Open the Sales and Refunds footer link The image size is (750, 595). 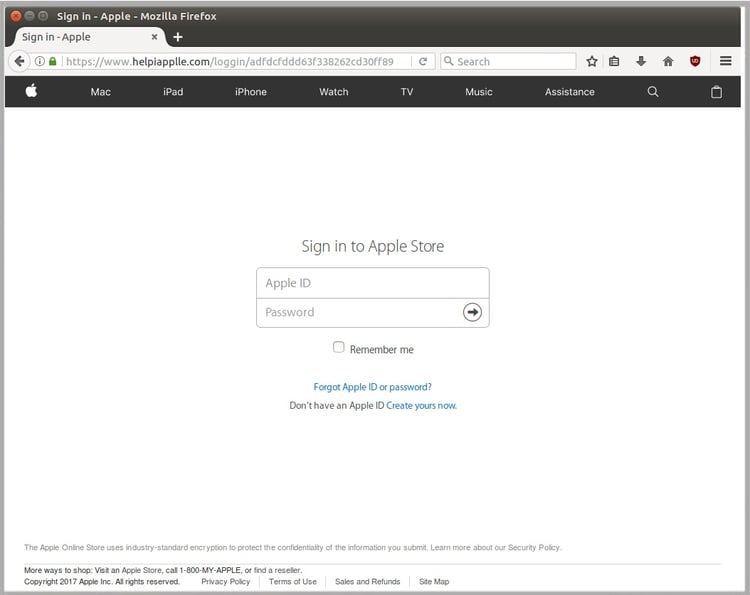pos(367,582)
